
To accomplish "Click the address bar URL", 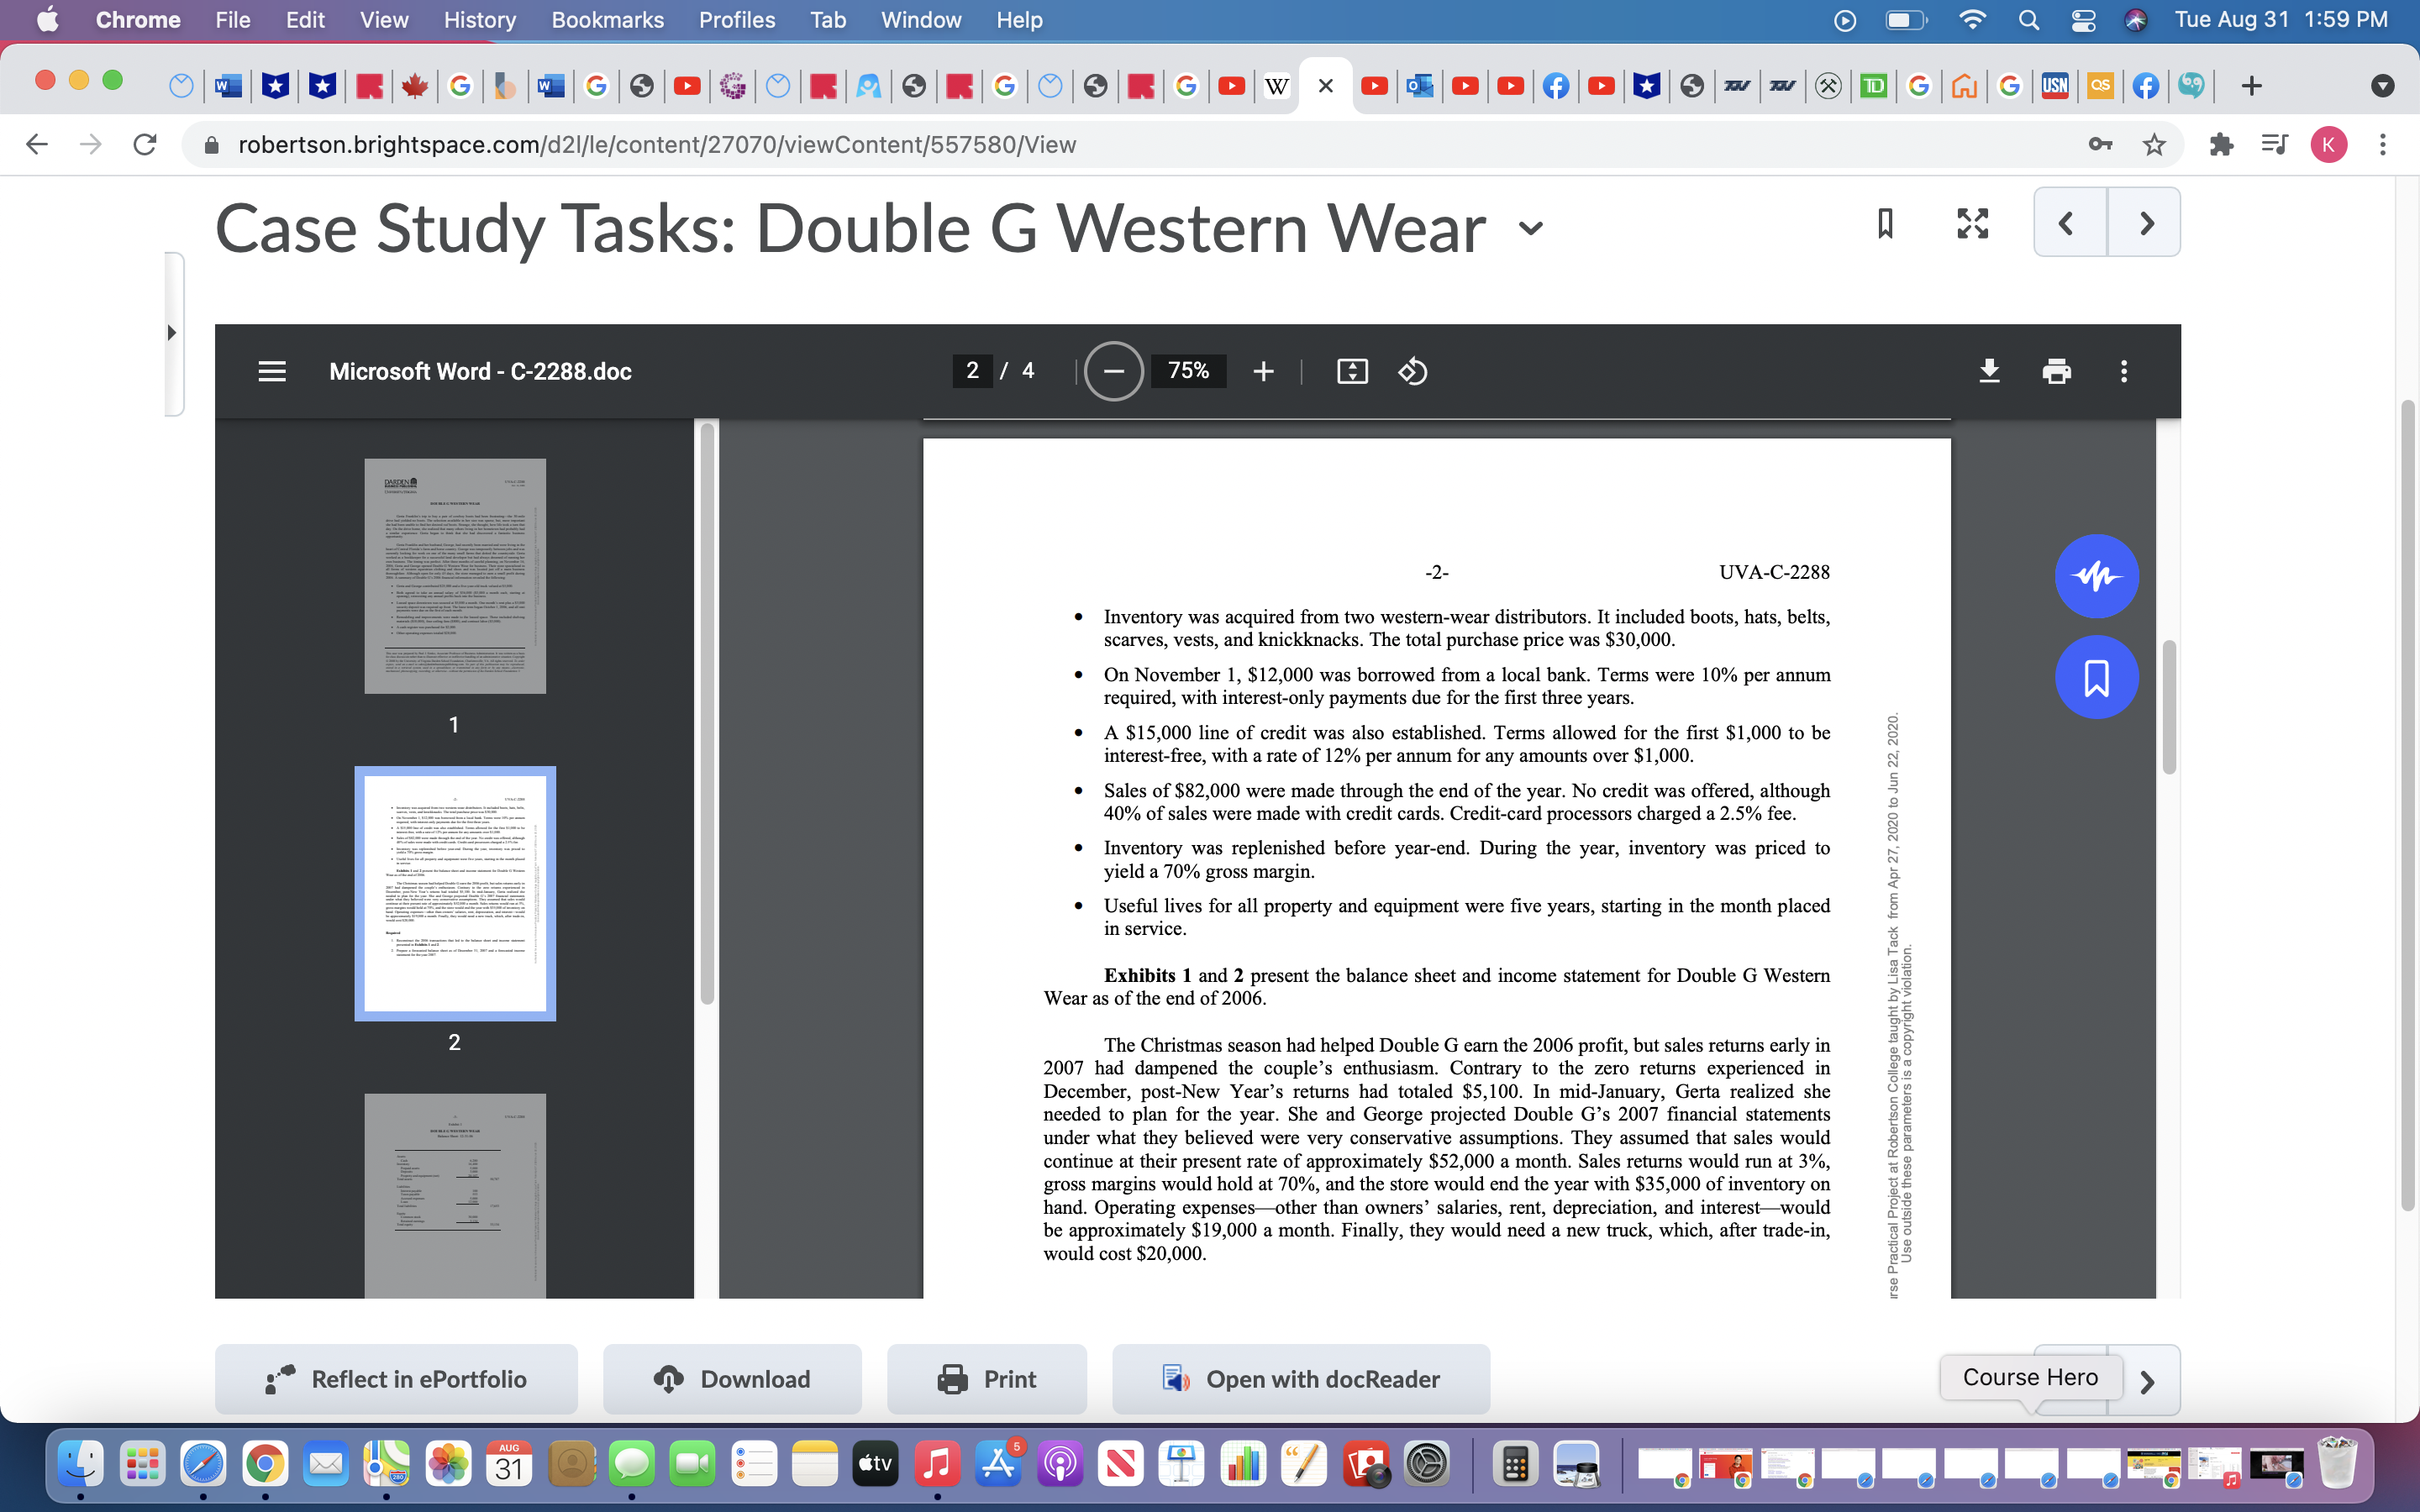I will click(656, 144).
